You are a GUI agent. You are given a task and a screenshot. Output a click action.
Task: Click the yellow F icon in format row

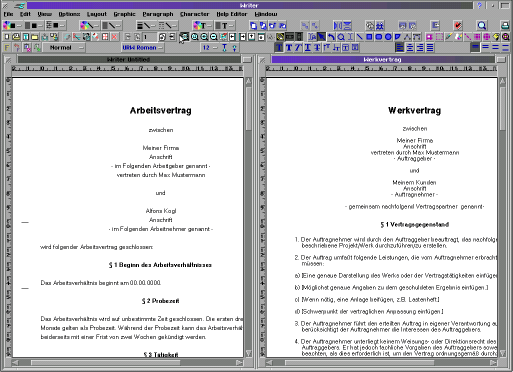pyautogui.click(x=7, y=48)
